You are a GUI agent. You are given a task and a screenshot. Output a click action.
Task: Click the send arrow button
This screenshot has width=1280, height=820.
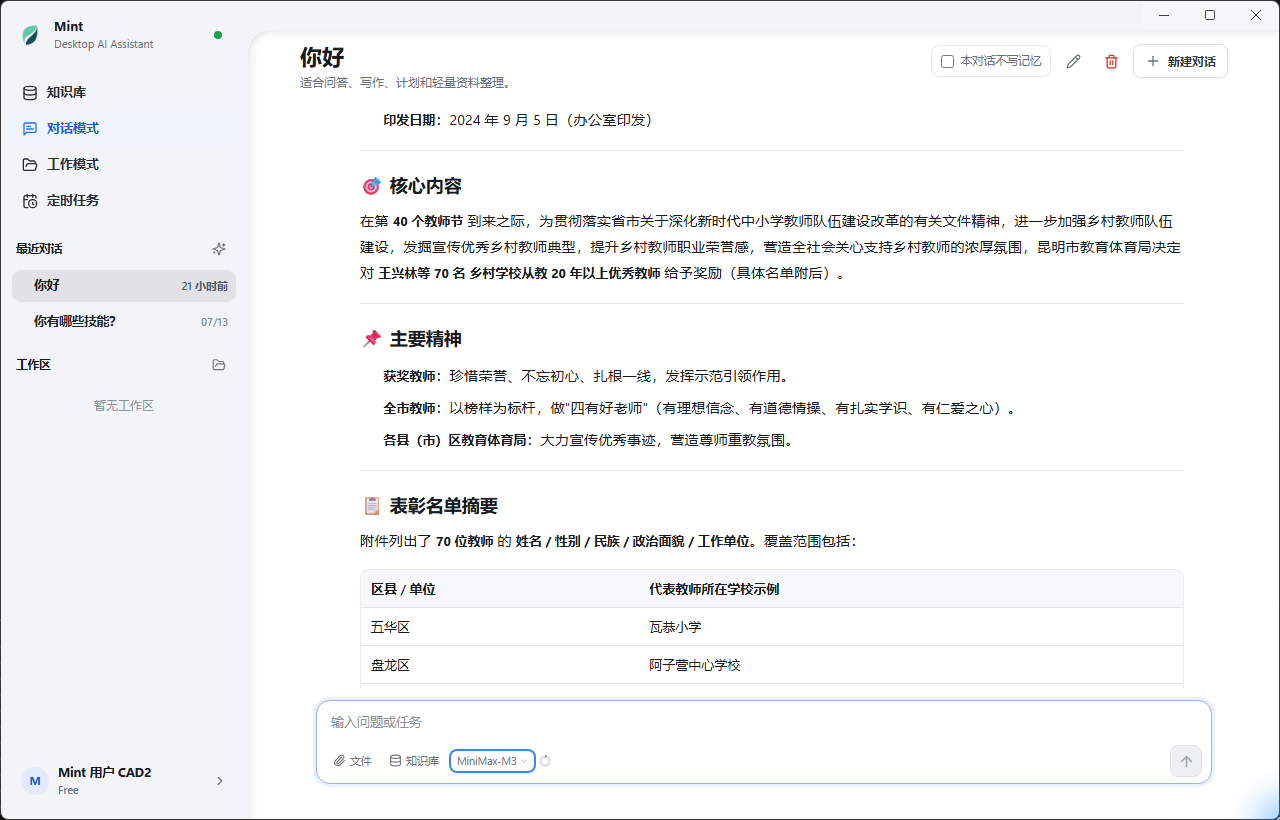1186,761
